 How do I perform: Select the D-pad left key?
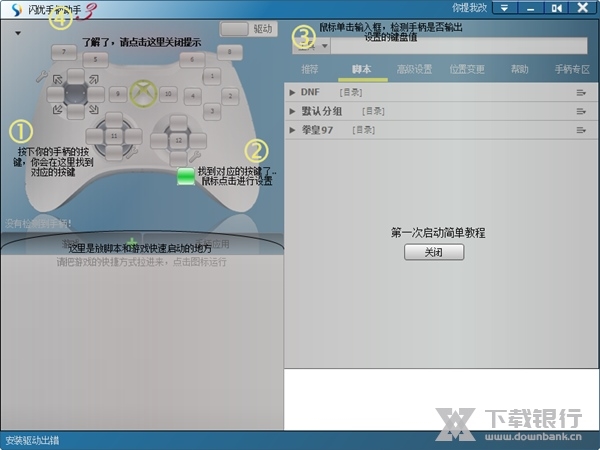[55, 94]
